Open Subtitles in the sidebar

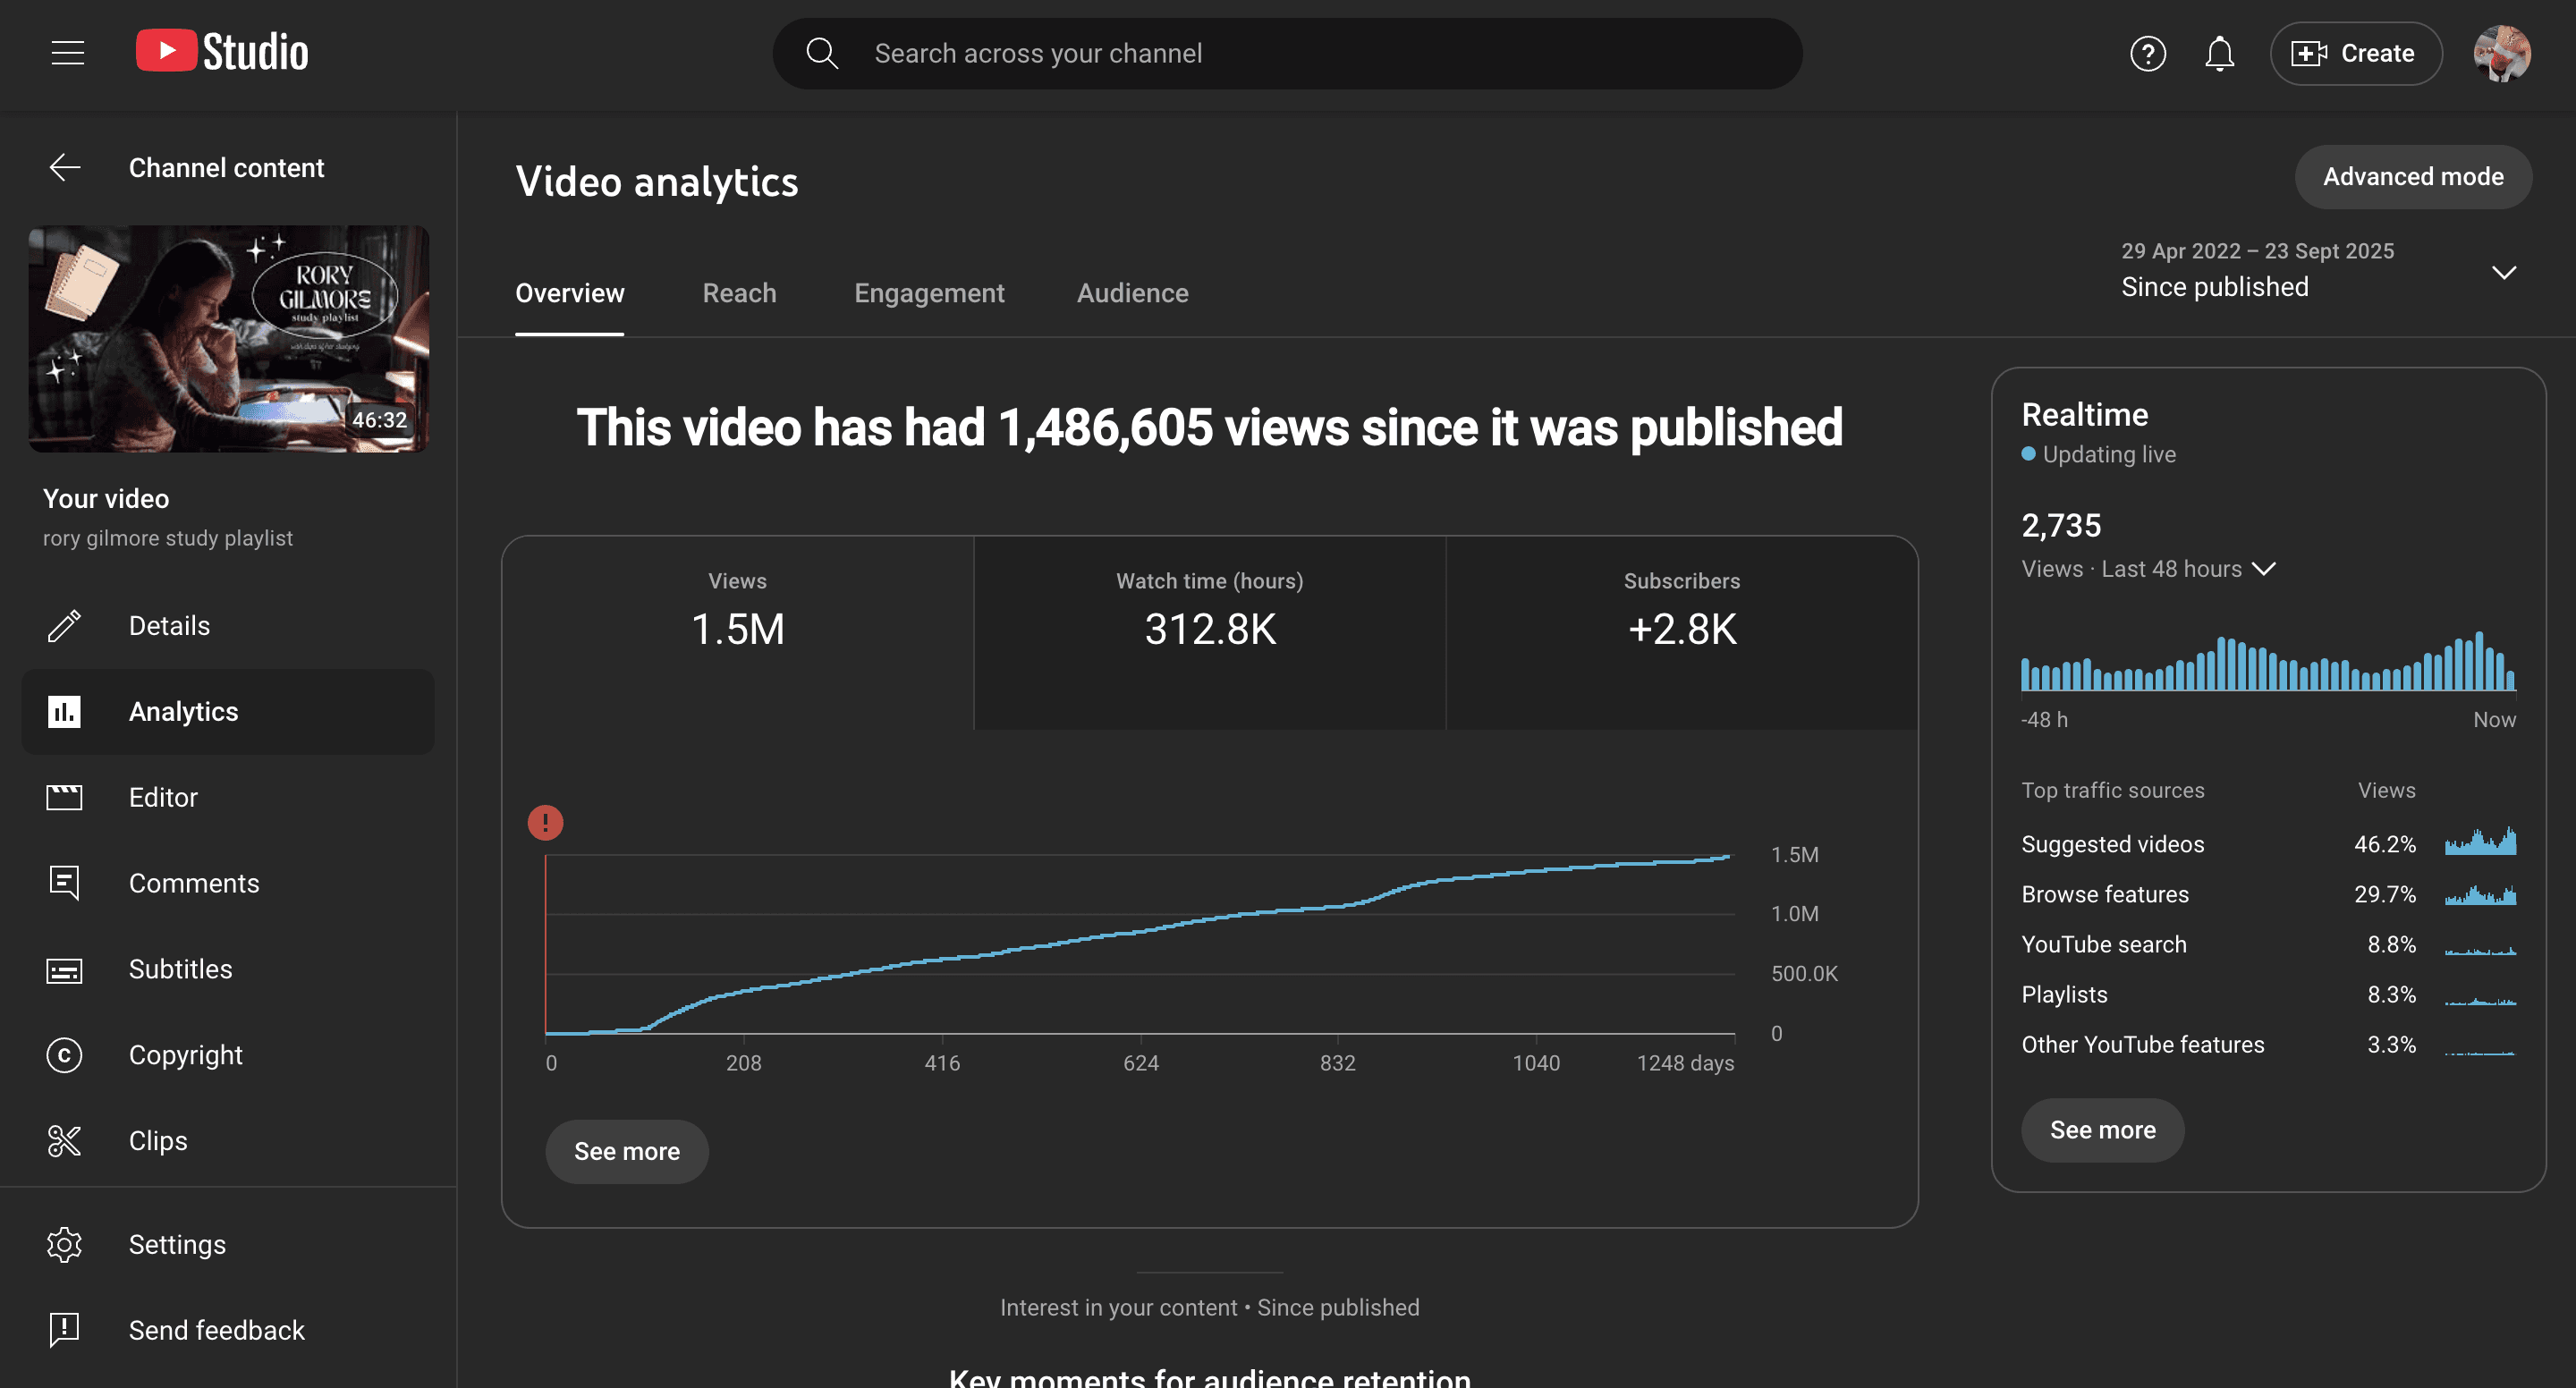[x=180, y=969]
